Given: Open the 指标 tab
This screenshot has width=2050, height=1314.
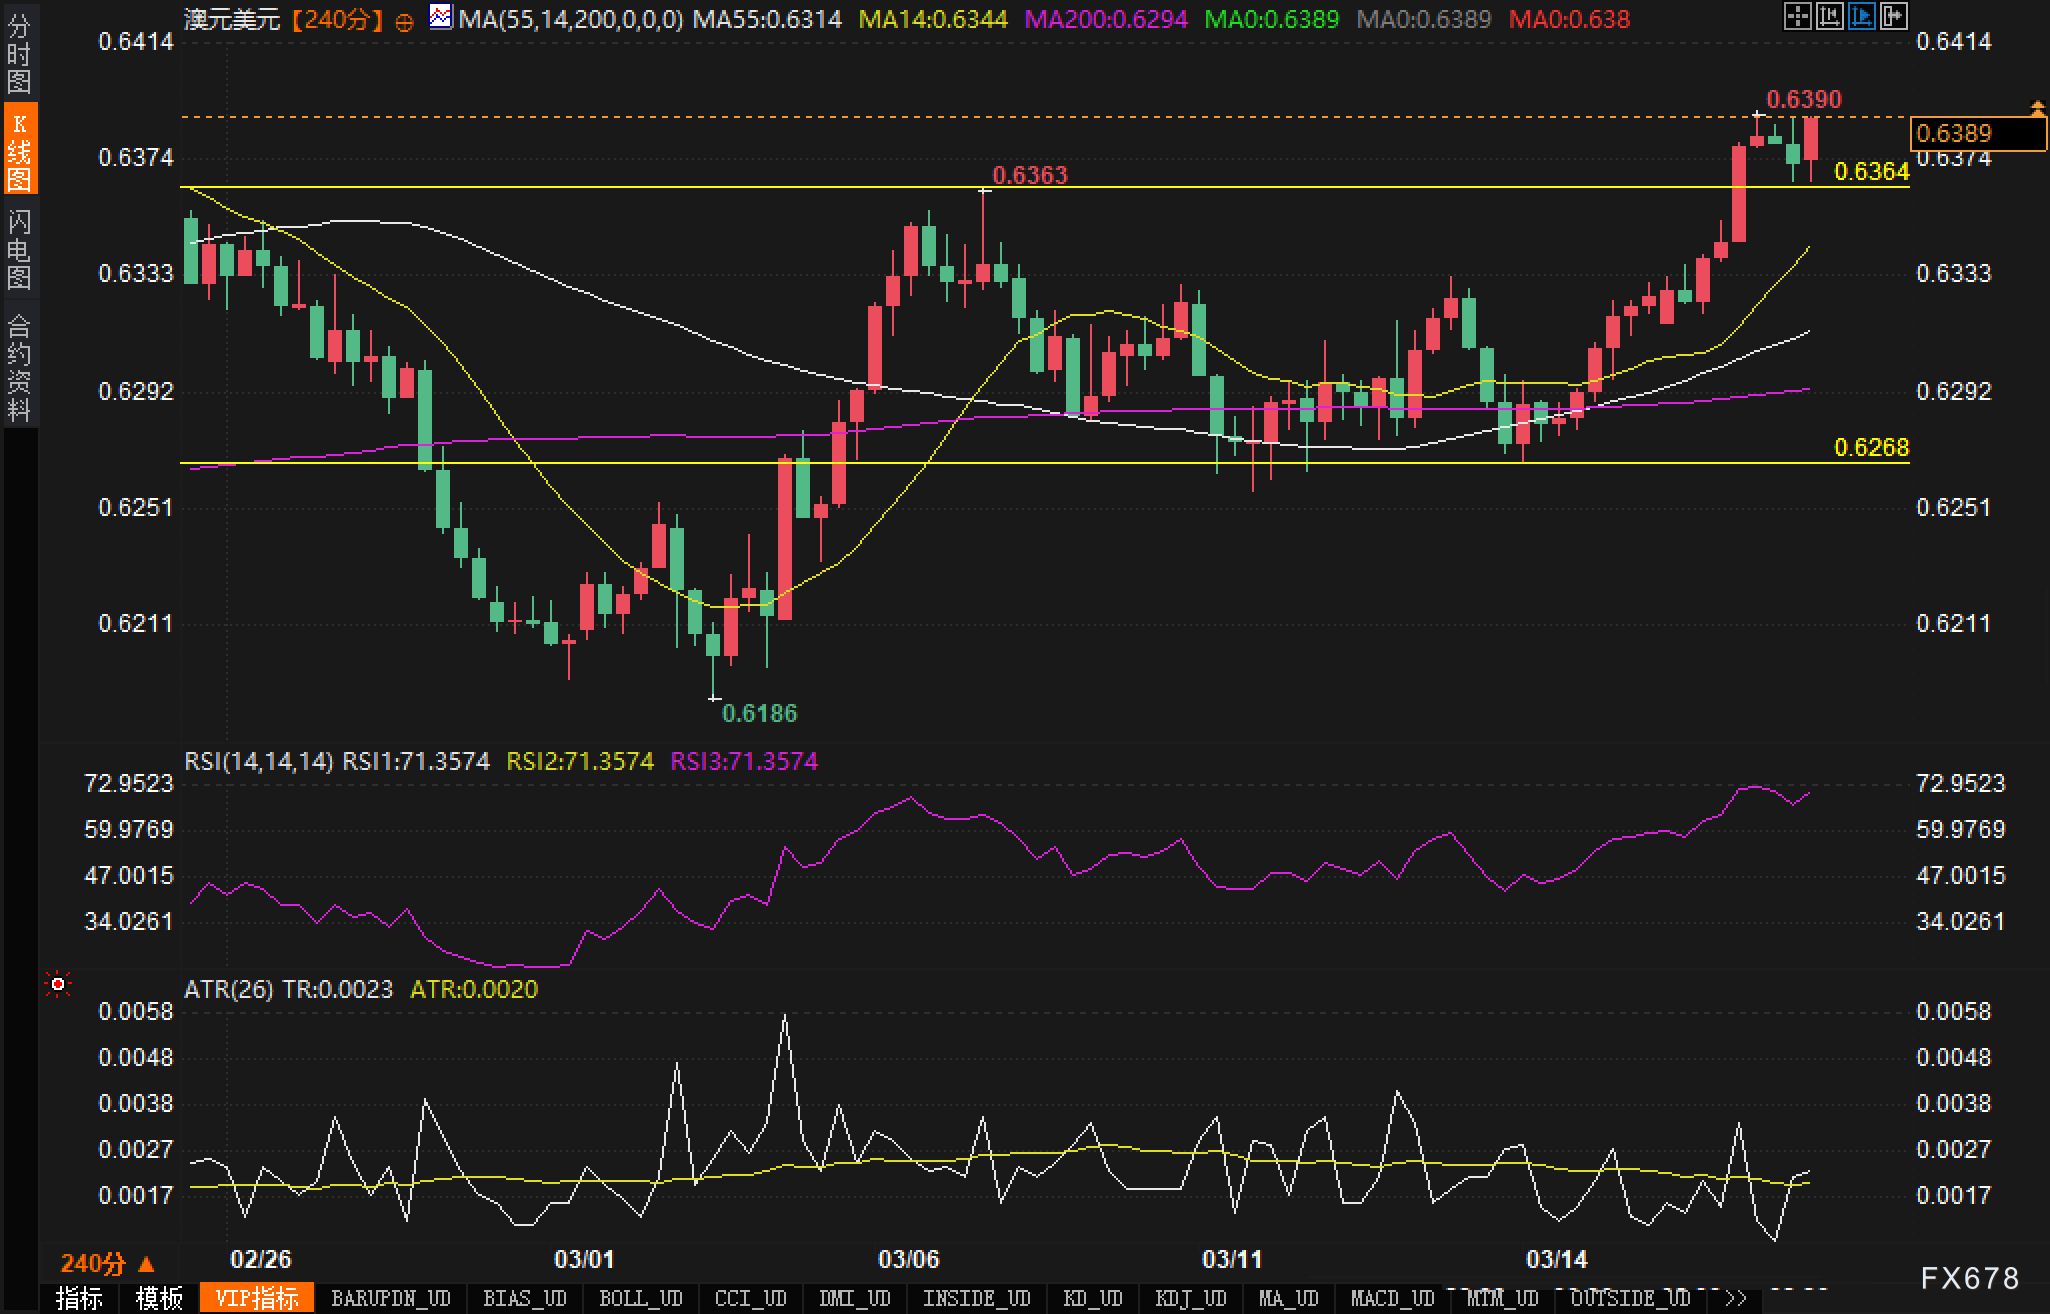Looking at the screenshot, I should [x=79, y=1298].
